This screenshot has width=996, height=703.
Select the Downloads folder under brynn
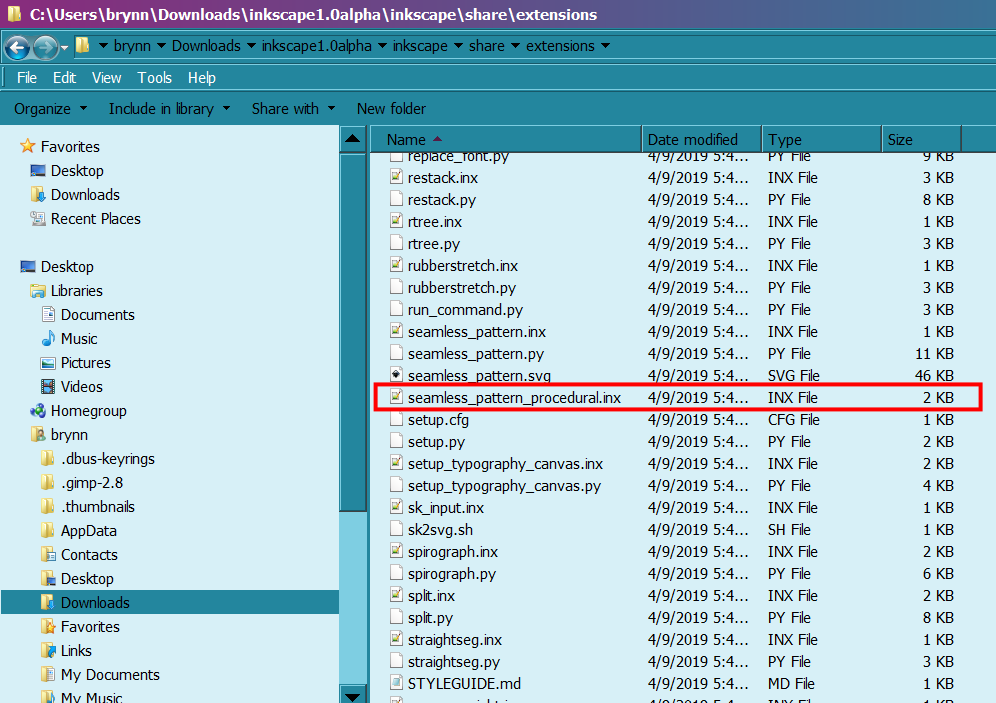coord(95,603)
